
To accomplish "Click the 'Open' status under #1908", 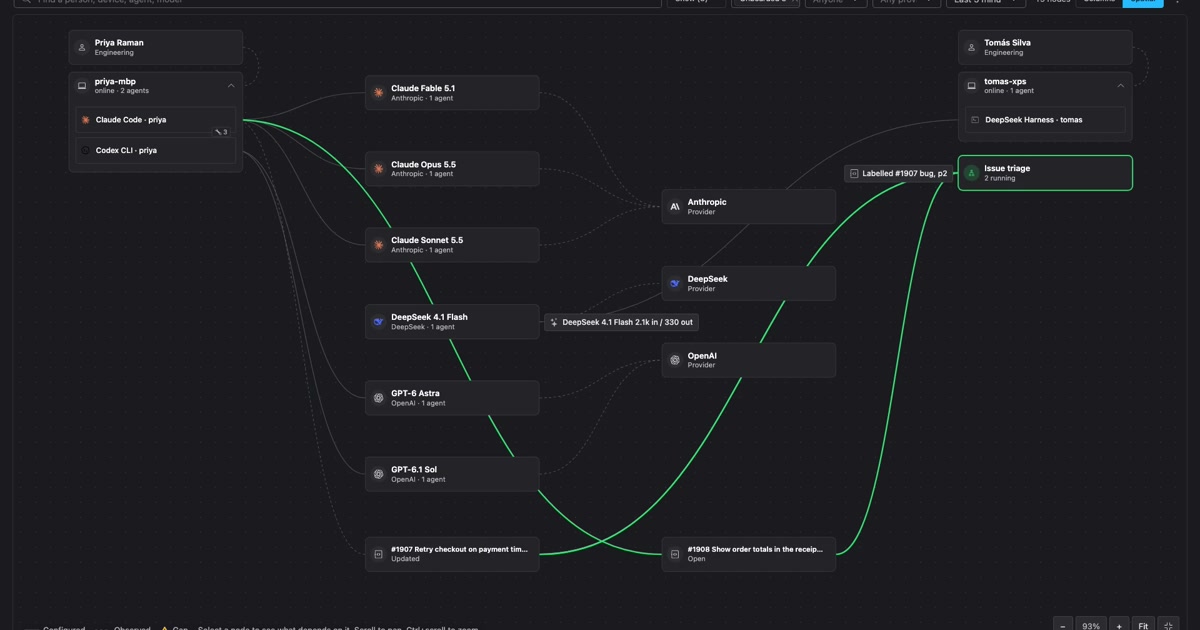I will click(x=697, y=559).
